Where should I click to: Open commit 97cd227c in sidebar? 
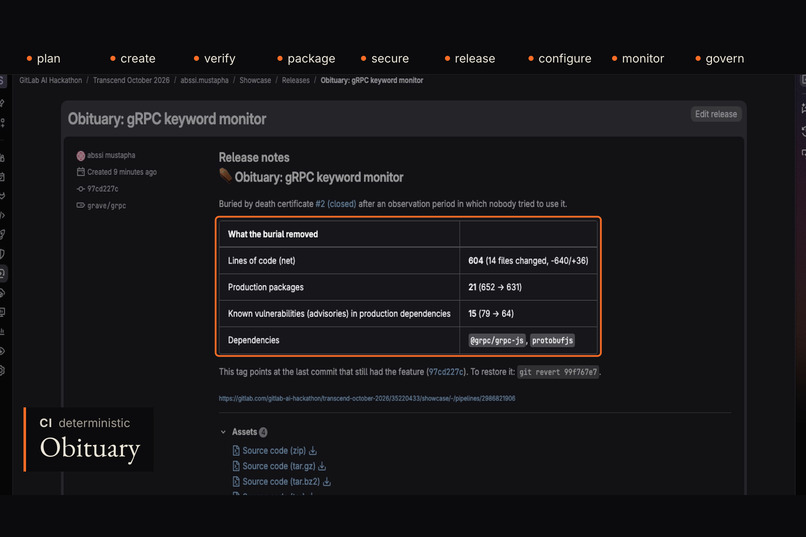coord(102,189)
